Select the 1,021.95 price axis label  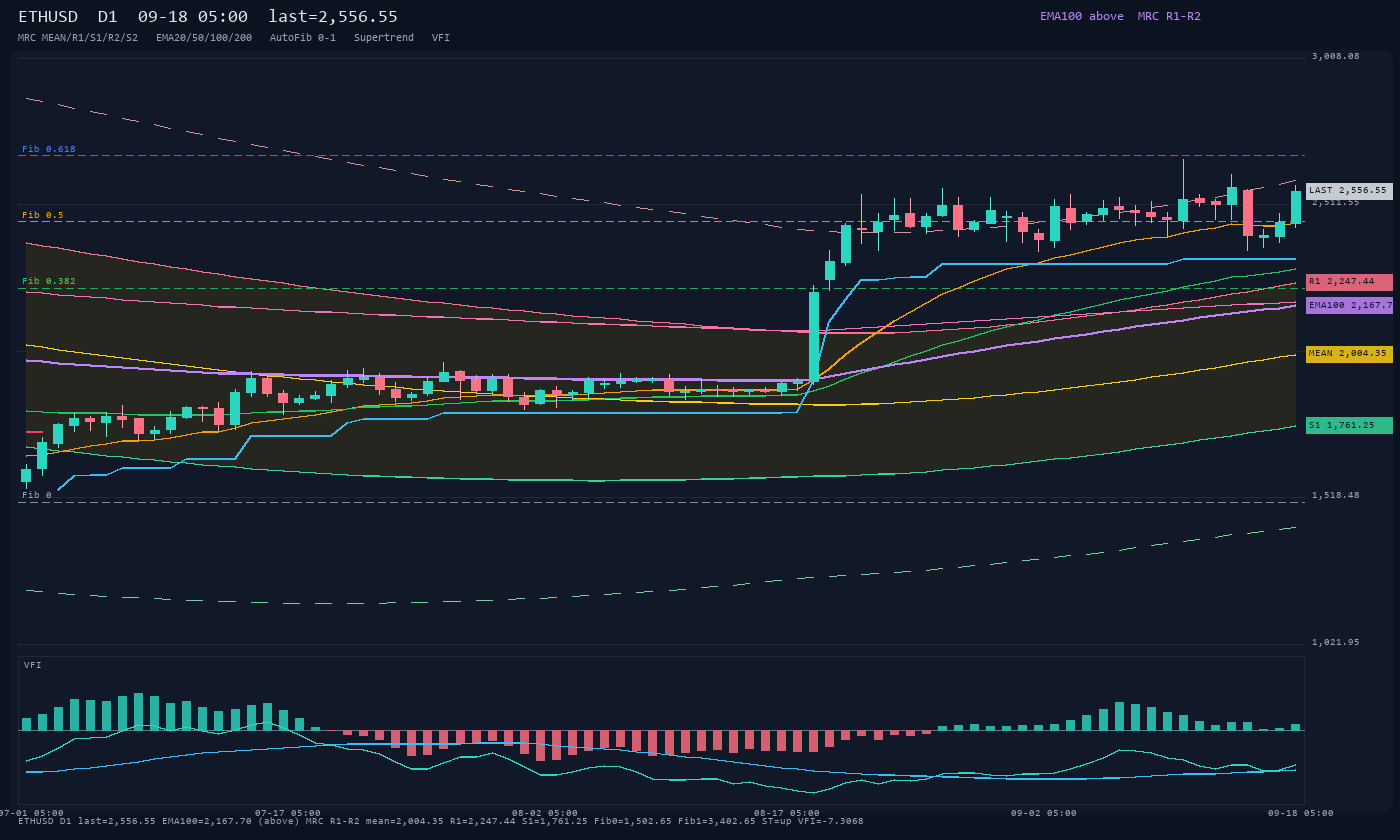(x=1336, y=642)
